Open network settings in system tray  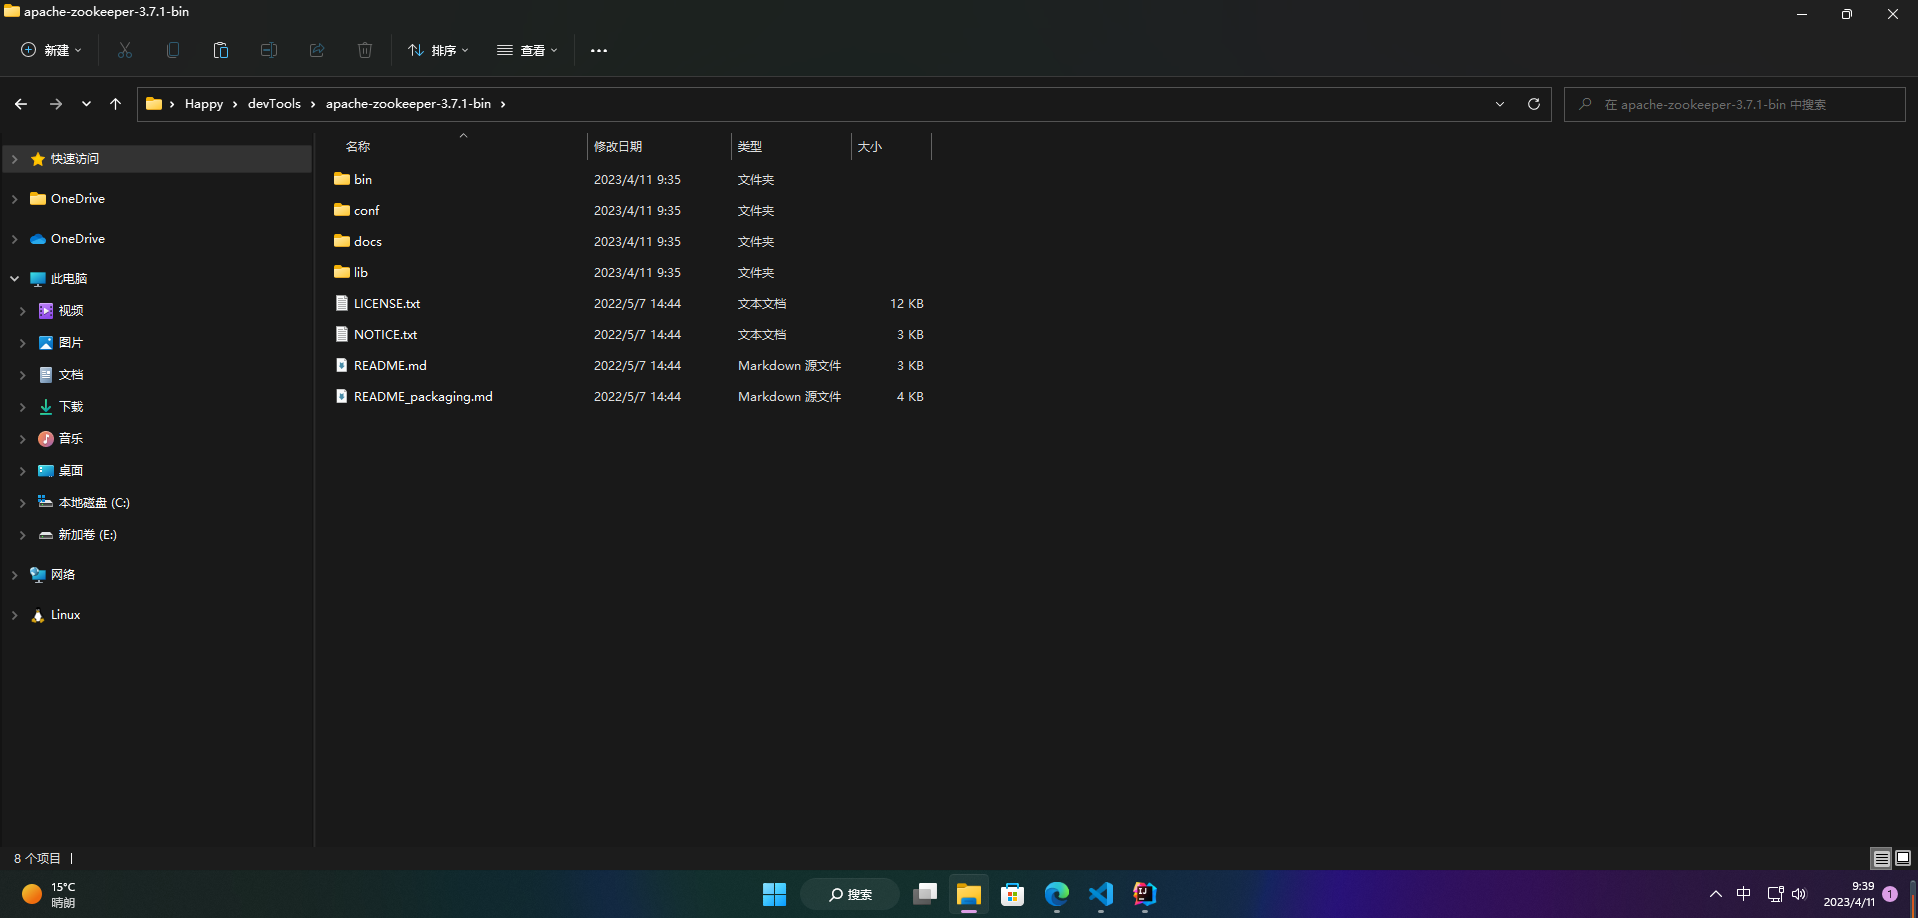1775,894
